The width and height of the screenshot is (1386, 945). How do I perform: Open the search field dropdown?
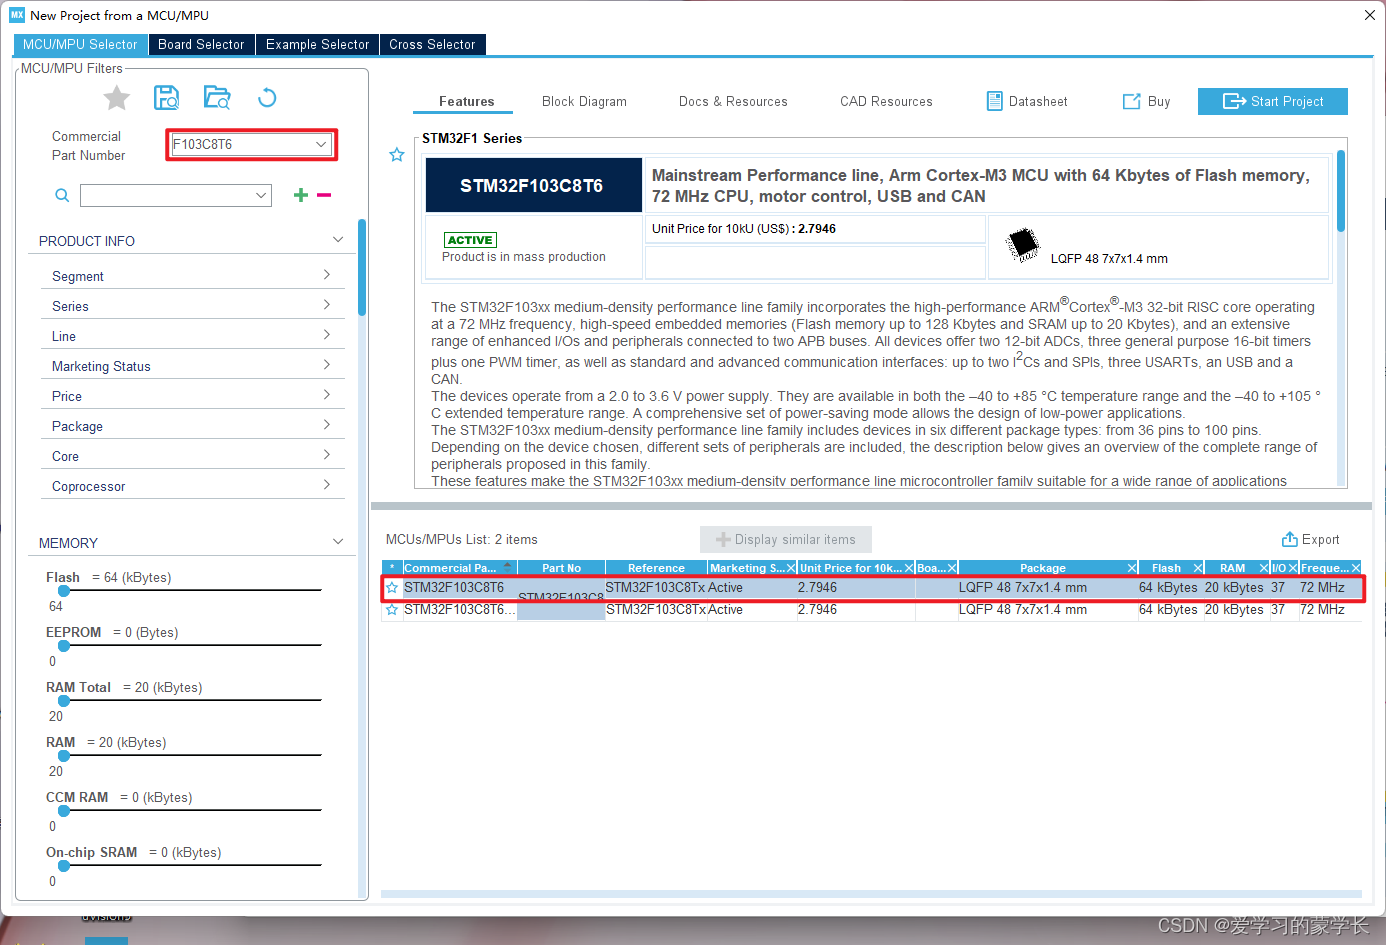coord(262,195)
